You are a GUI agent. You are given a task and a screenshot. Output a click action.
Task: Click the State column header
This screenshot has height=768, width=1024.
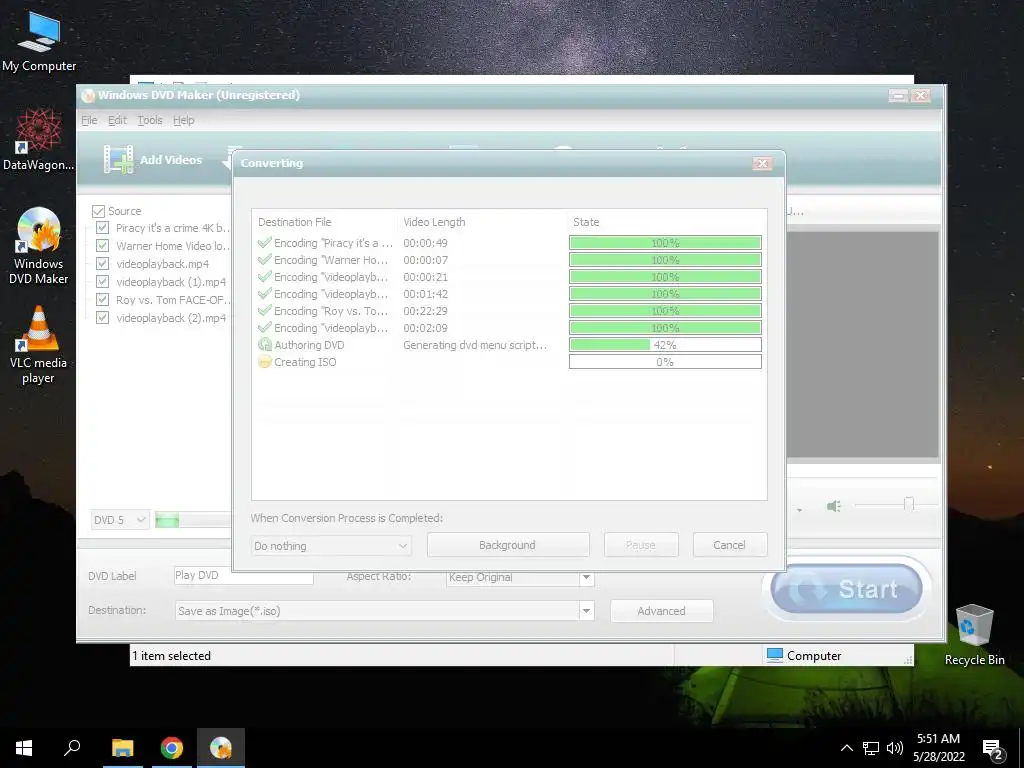pyautogui.click(x=586, y=222)
